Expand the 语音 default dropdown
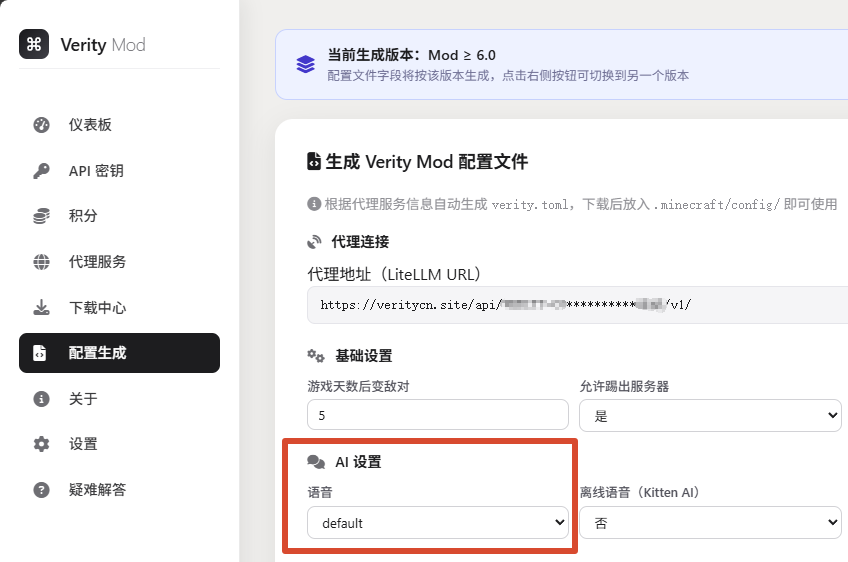Screen dimensions: 848x562 pyautogui.click(x=438, y=523)
